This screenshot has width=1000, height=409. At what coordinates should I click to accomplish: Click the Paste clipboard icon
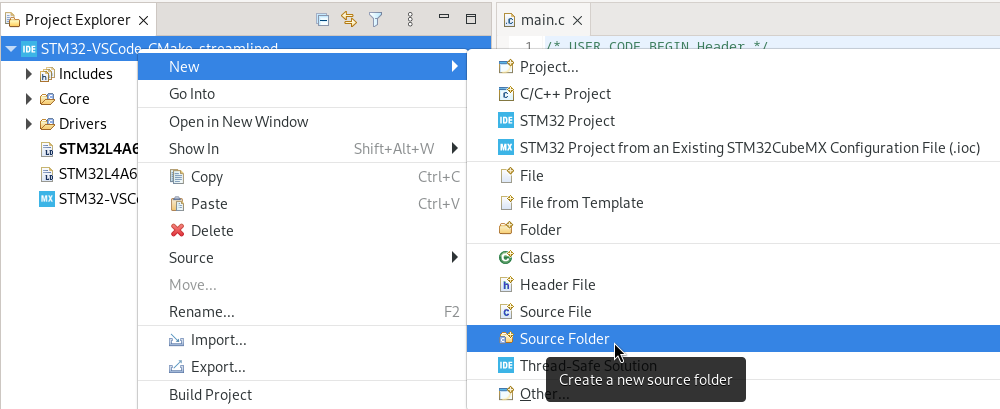(x=177, y=204)
